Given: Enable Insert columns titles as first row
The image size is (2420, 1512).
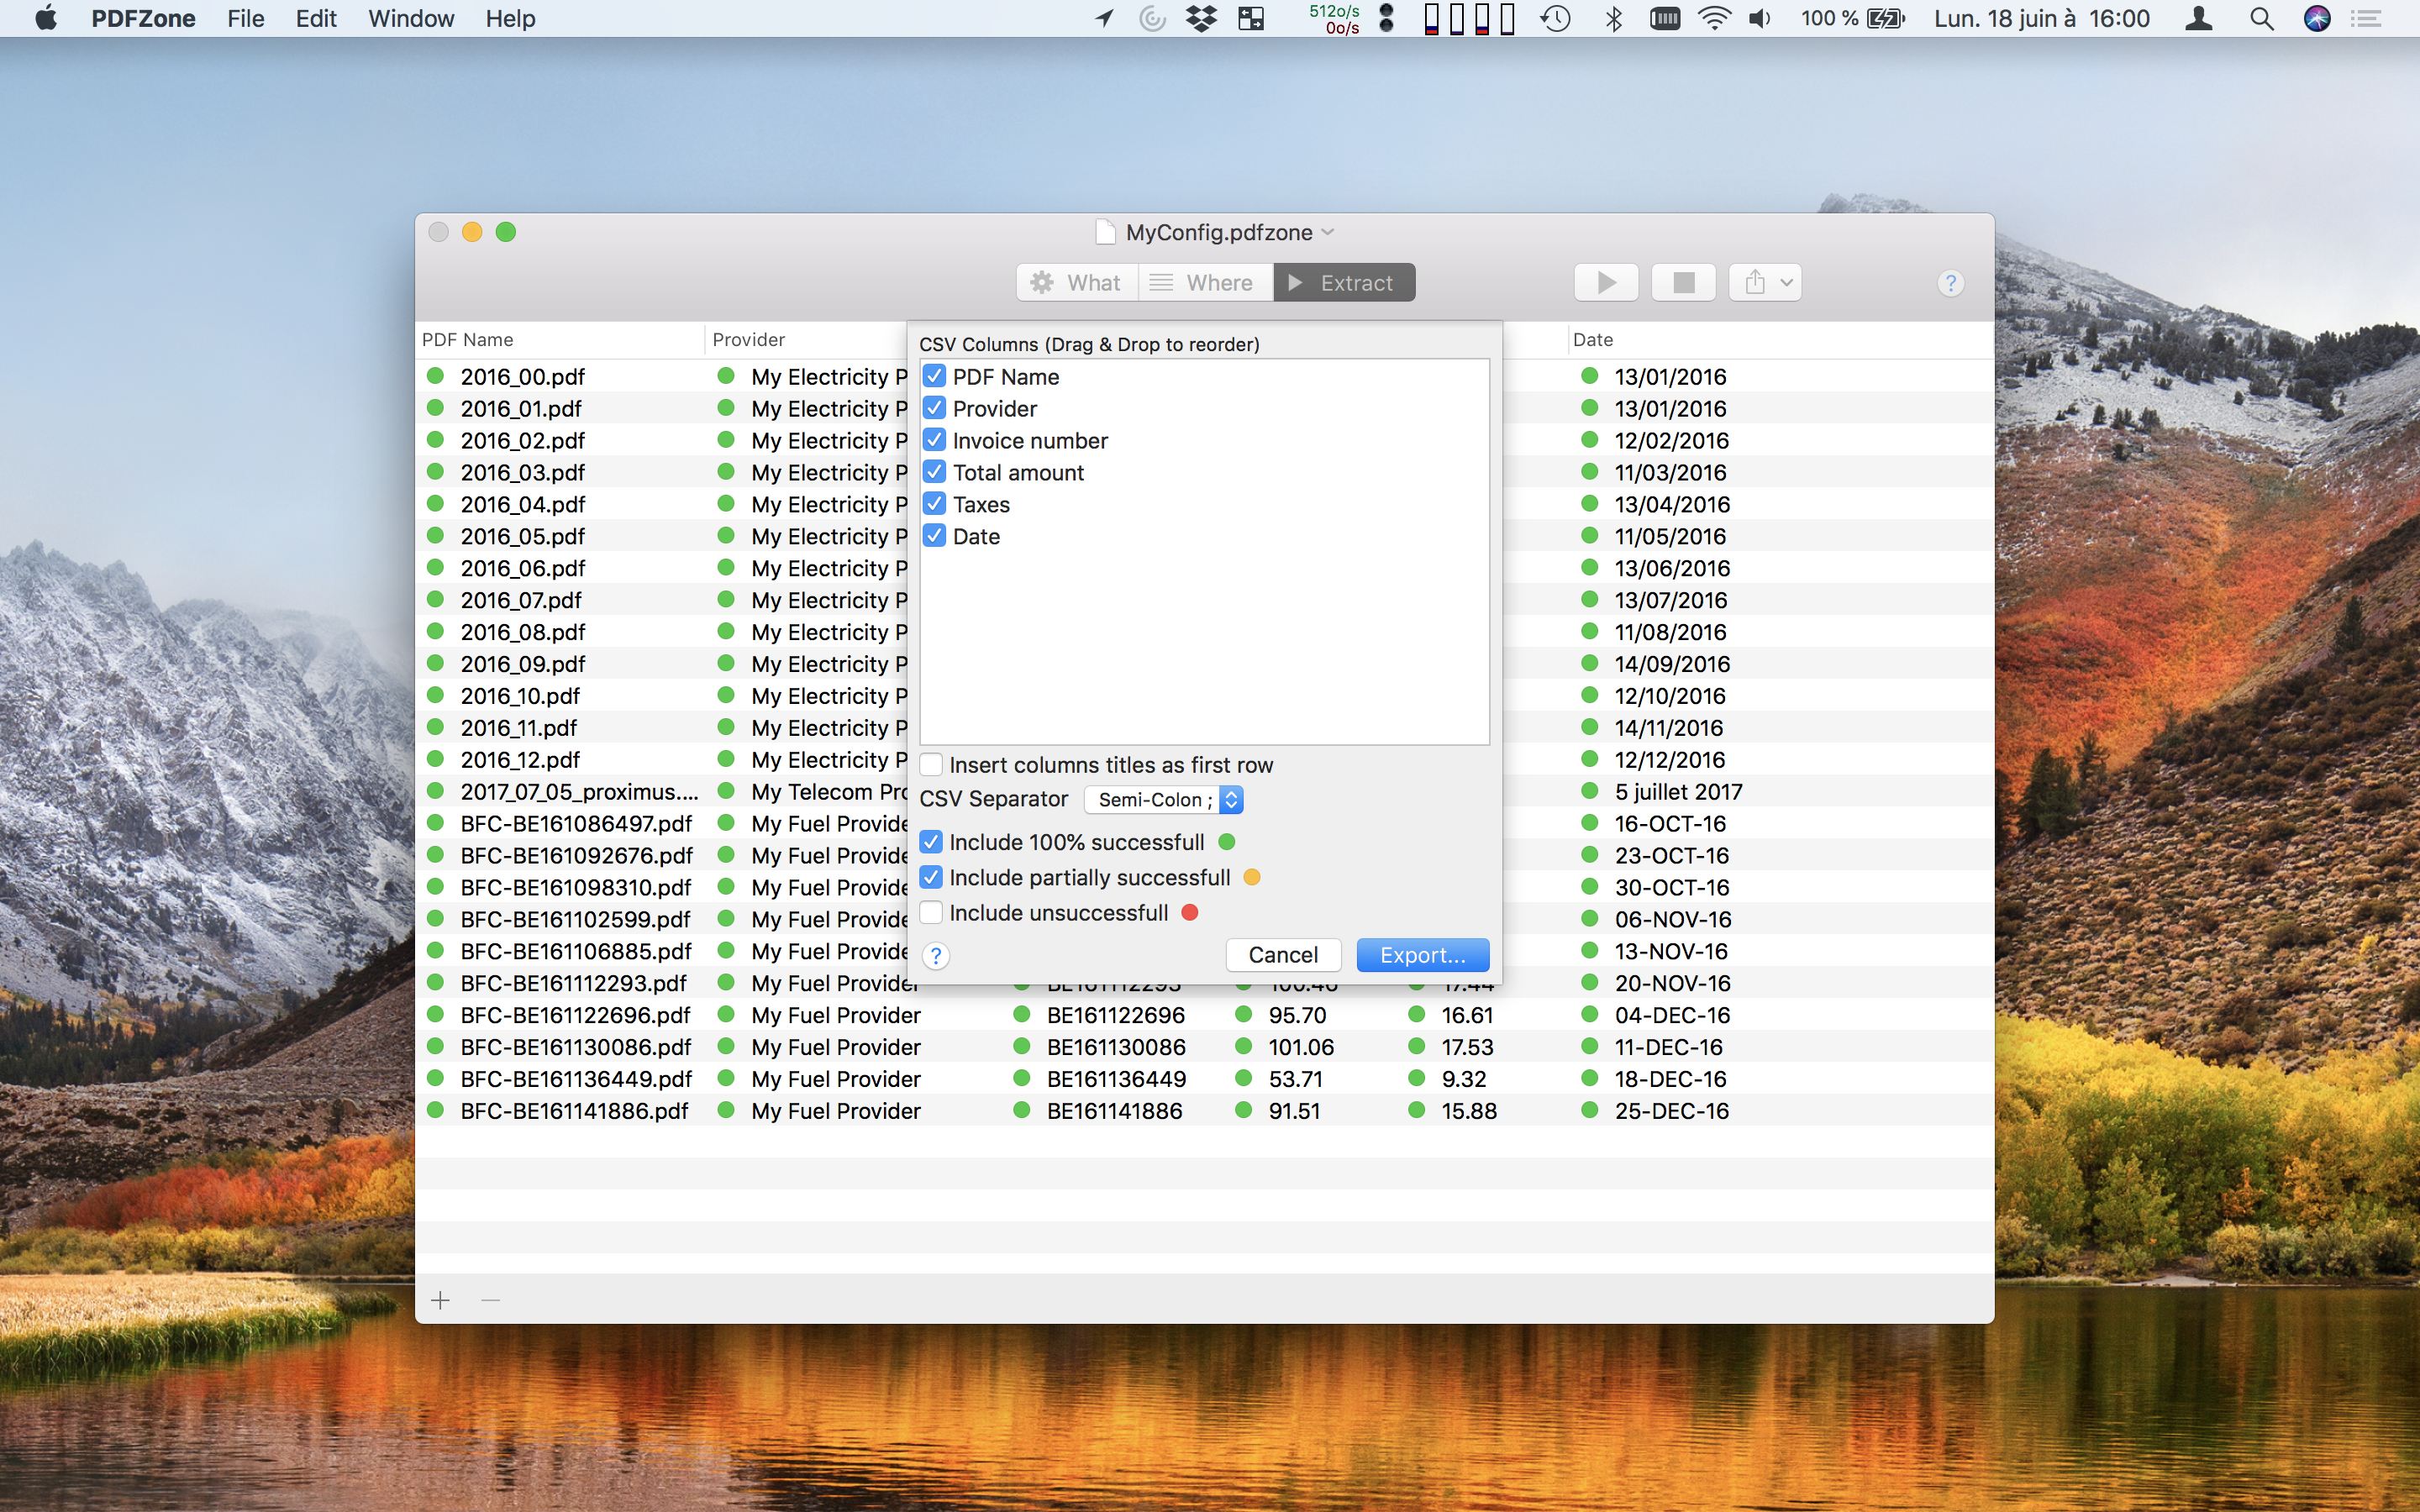Looking at the screenshot, I should pyautogui.click(x=931, y=765).
